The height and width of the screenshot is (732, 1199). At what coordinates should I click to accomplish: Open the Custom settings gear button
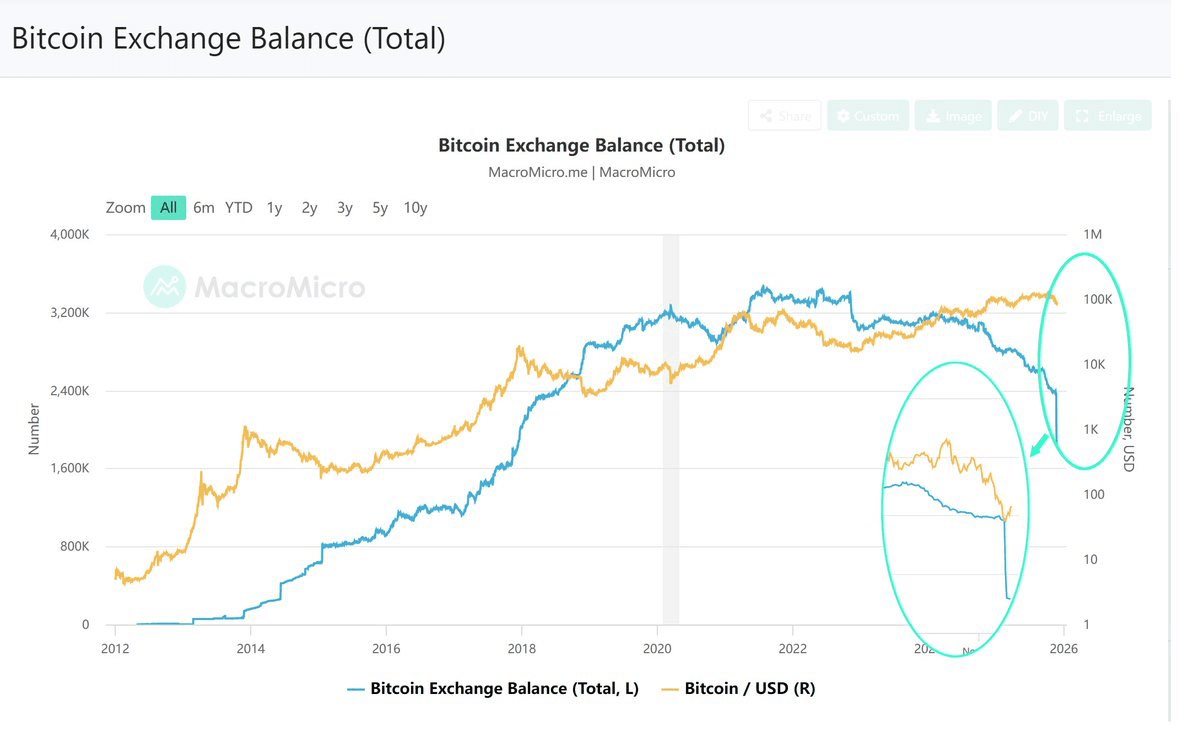point(868,116)
